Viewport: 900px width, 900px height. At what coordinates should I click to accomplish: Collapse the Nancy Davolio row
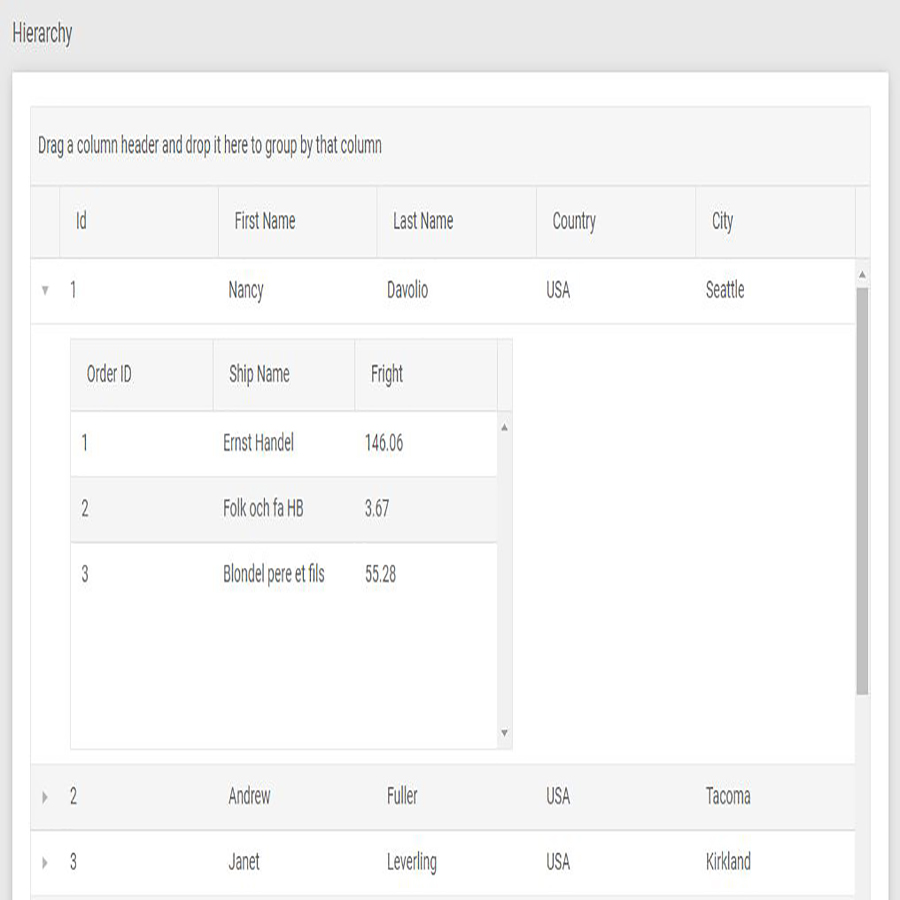tap(45, 290)
